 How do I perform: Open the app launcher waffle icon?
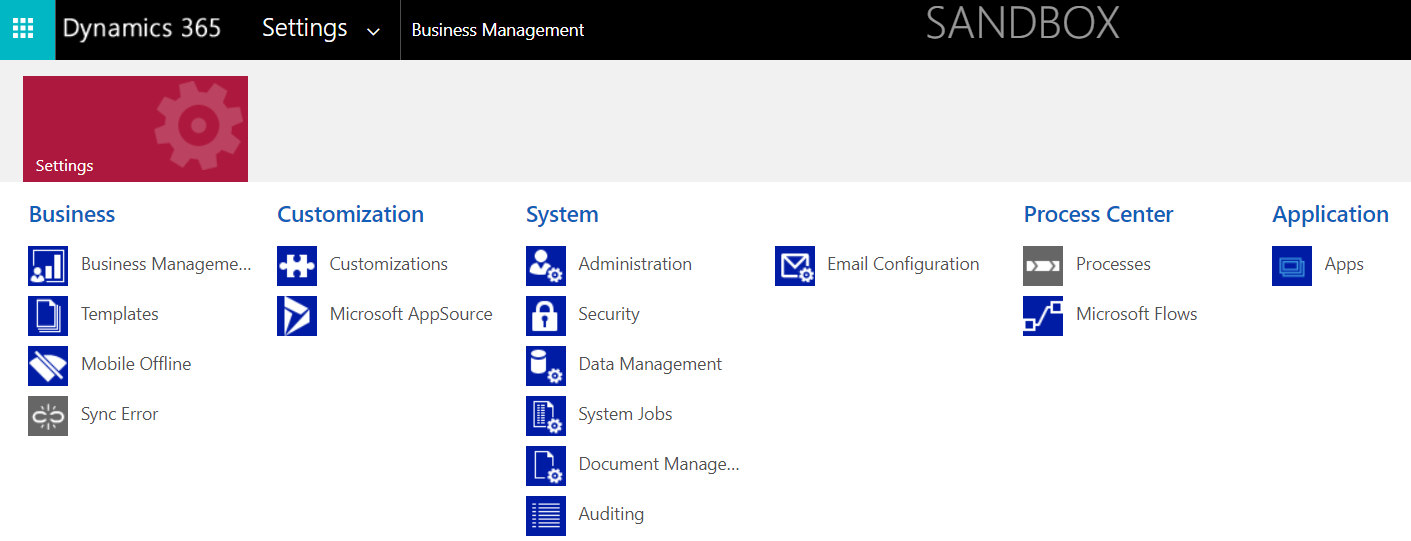pos(23,29)
